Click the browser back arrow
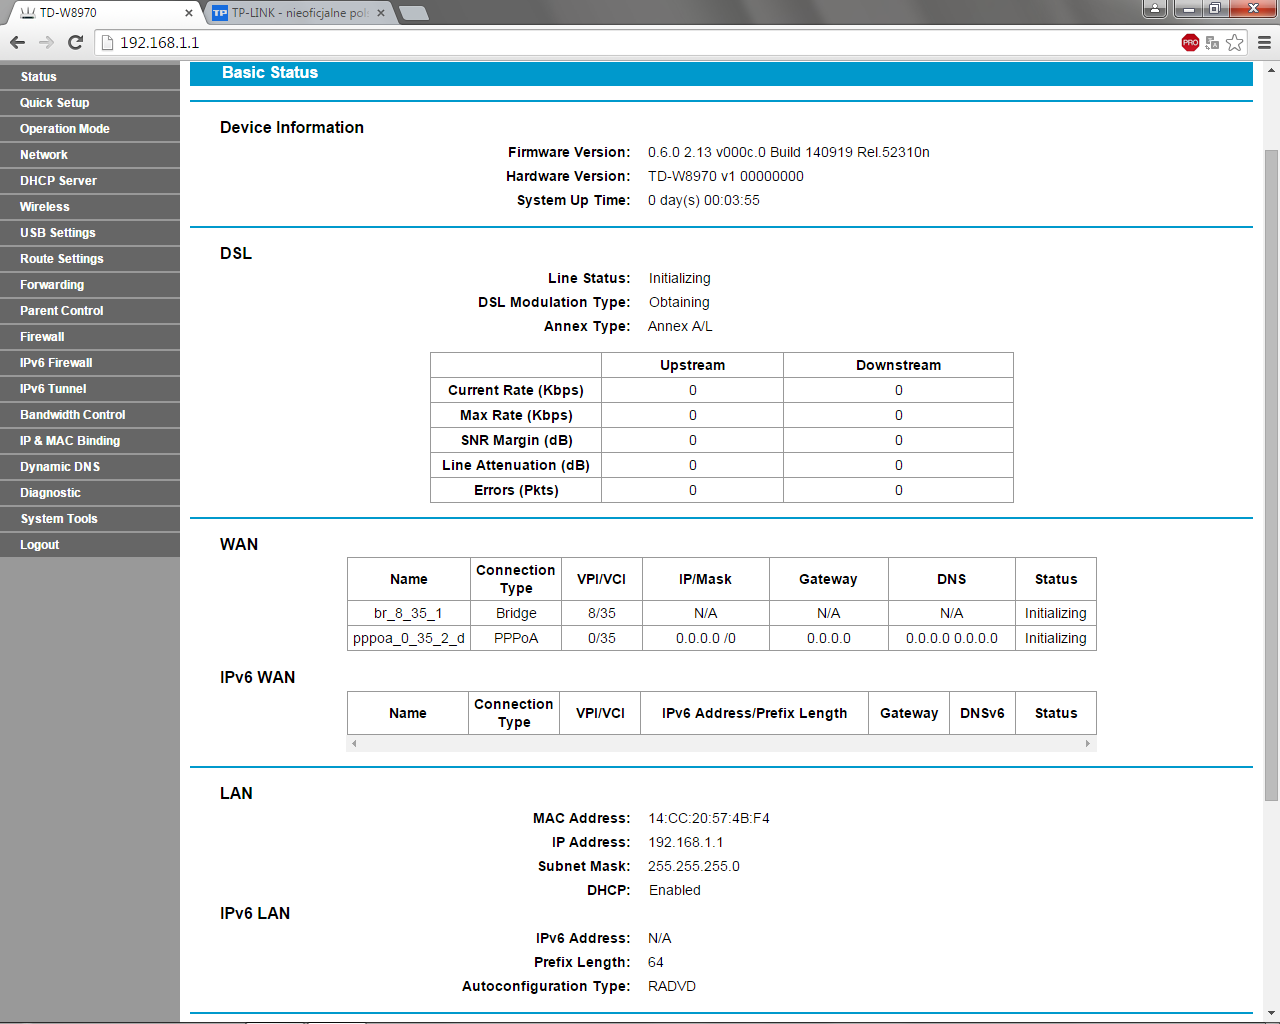Viewport: 1280px width, 1024px height. pos(17,42)
